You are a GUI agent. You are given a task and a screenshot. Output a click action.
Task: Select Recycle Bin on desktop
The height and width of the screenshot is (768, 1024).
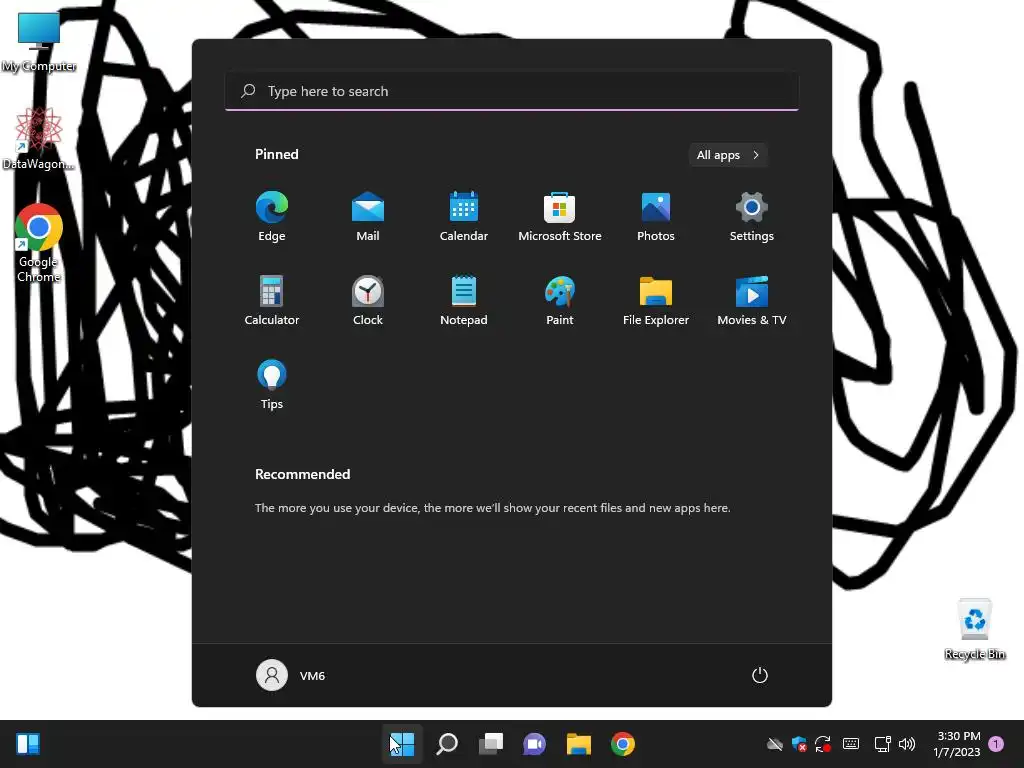tap(974, 630)
